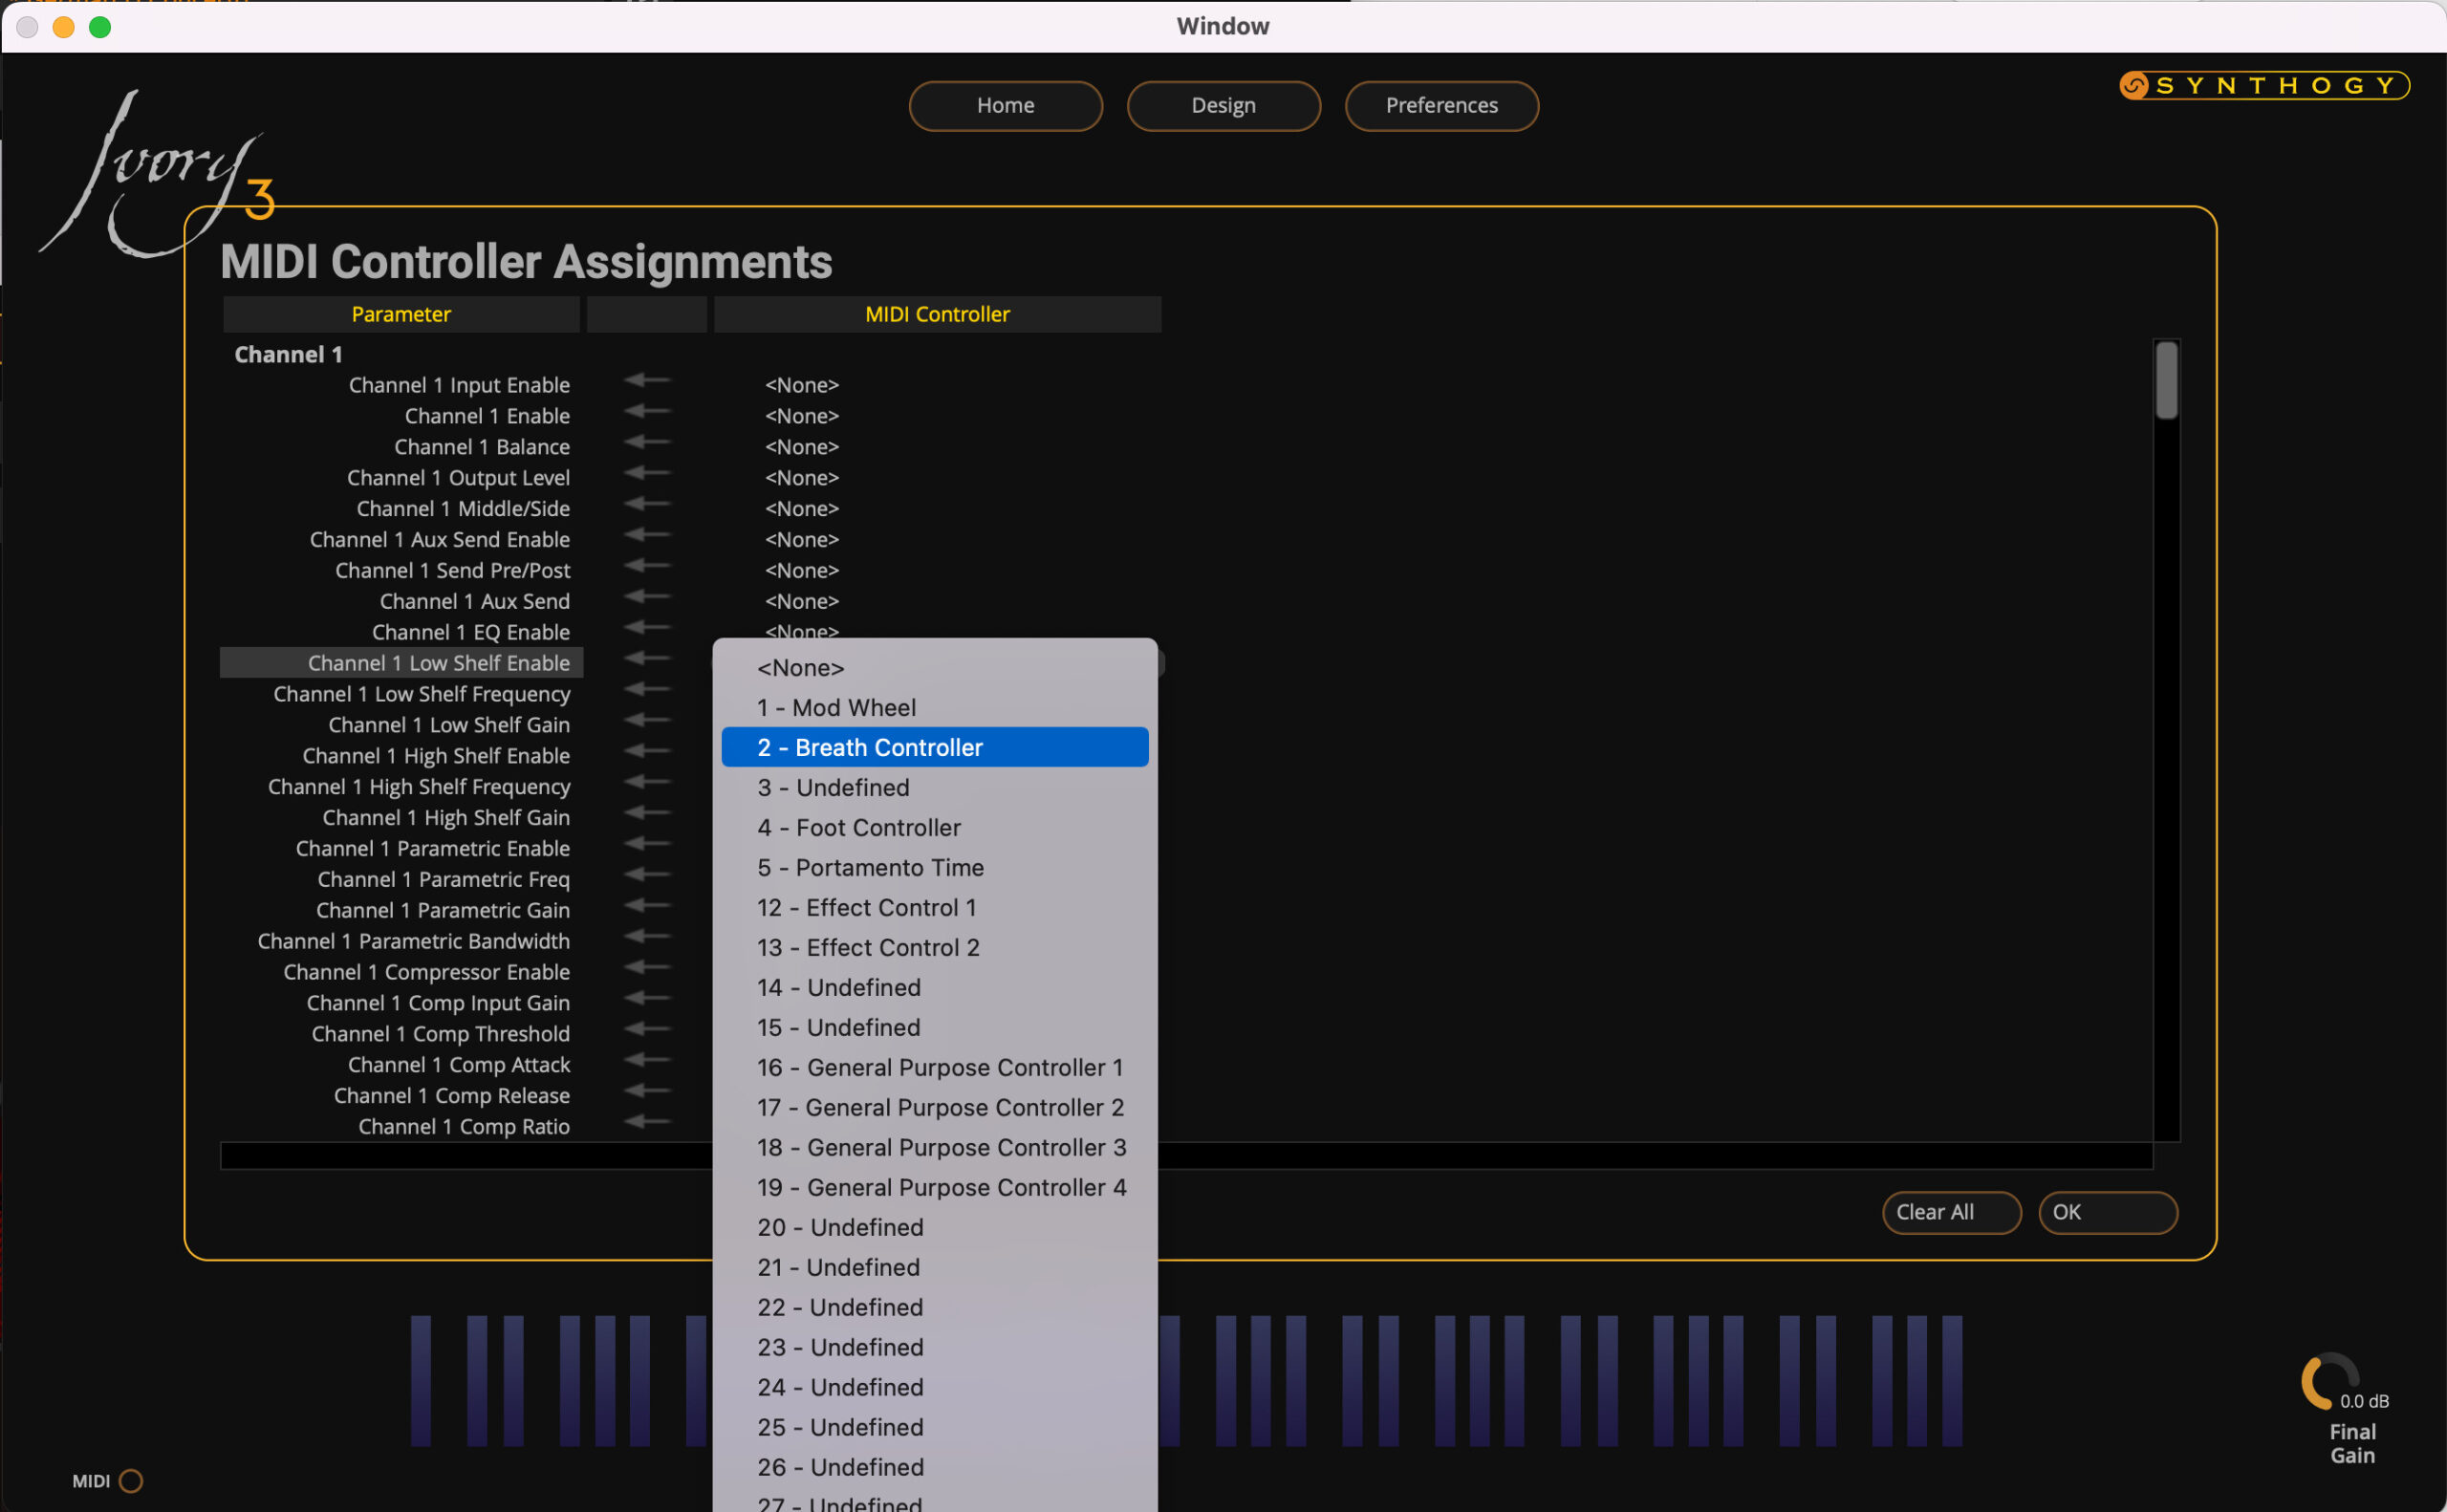Click the assignments list vertical scrollbar thumb

pyautogui.click(x=2166, y=381)
